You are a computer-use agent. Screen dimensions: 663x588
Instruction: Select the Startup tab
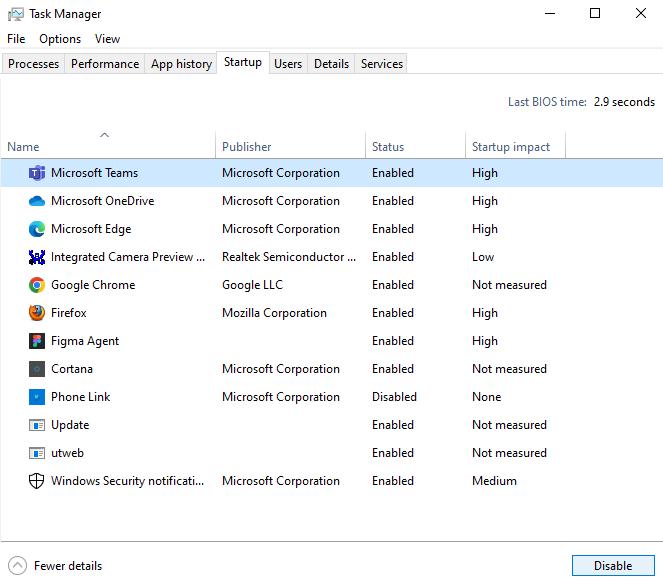click(243, 63)
